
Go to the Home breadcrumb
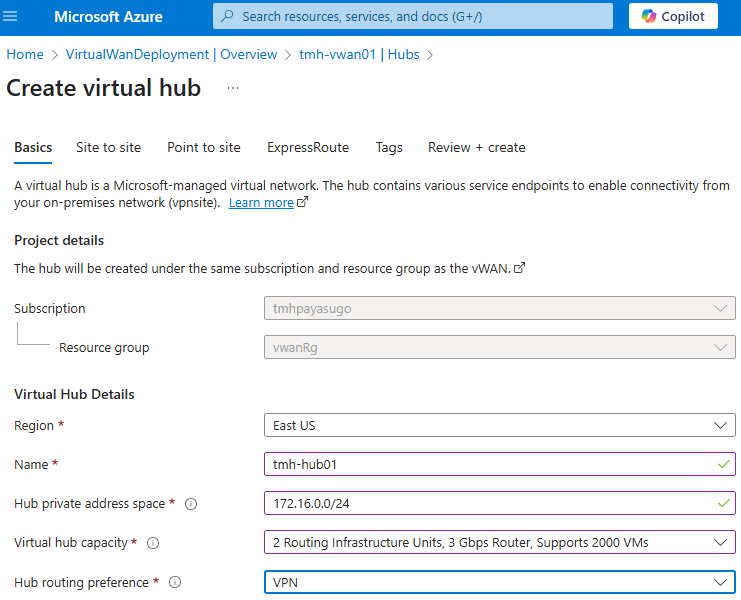click(x=25, y=54)
